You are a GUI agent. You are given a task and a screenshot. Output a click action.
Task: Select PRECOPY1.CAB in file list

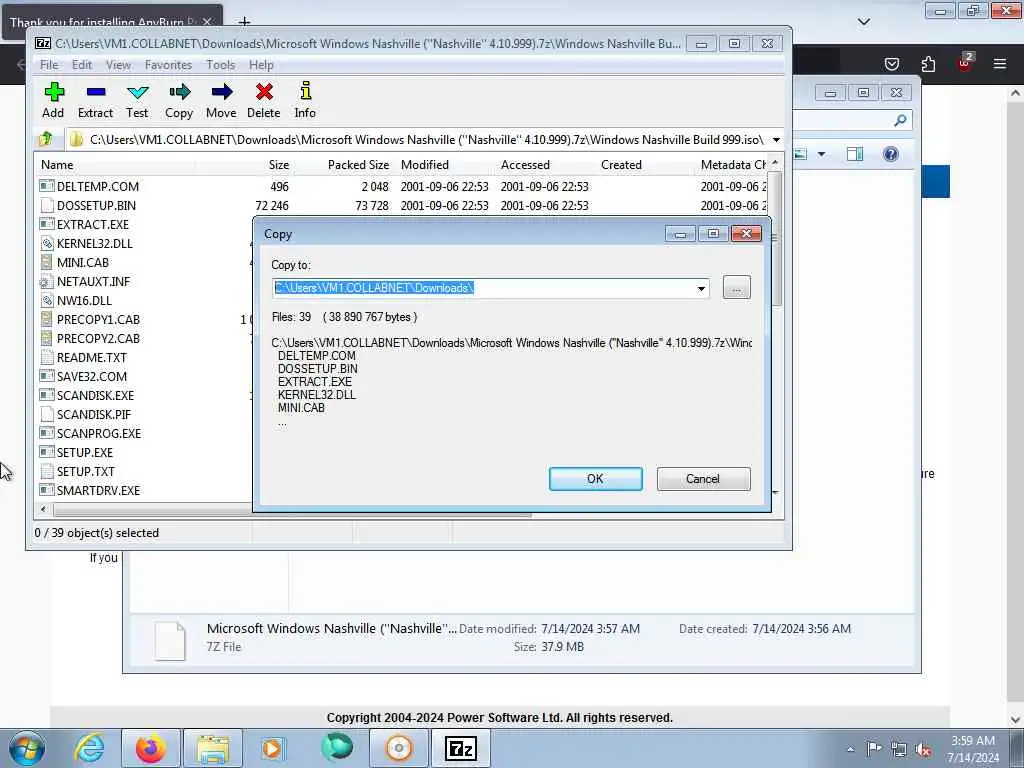click(x=99, y=319)
